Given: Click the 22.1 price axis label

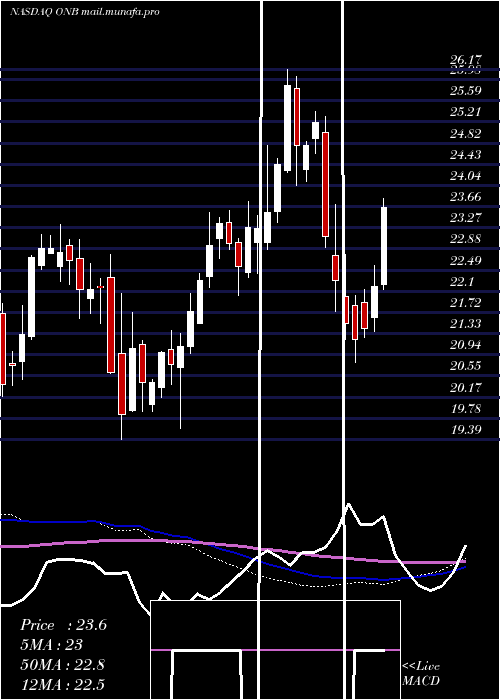Looking at the screenshot, I should (x=462, y=282).
